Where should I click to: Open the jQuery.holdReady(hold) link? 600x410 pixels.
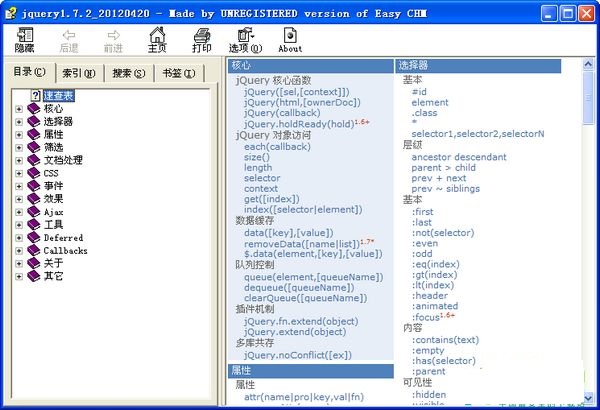pos(299,124)
